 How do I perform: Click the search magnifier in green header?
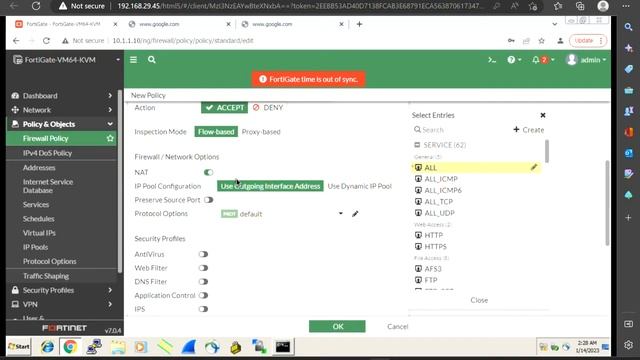click(152, 60)
